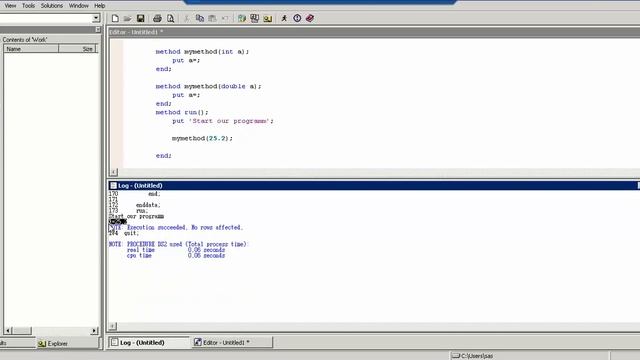
Task: Sort by the Size column header
Action: (x=77, y=49)
